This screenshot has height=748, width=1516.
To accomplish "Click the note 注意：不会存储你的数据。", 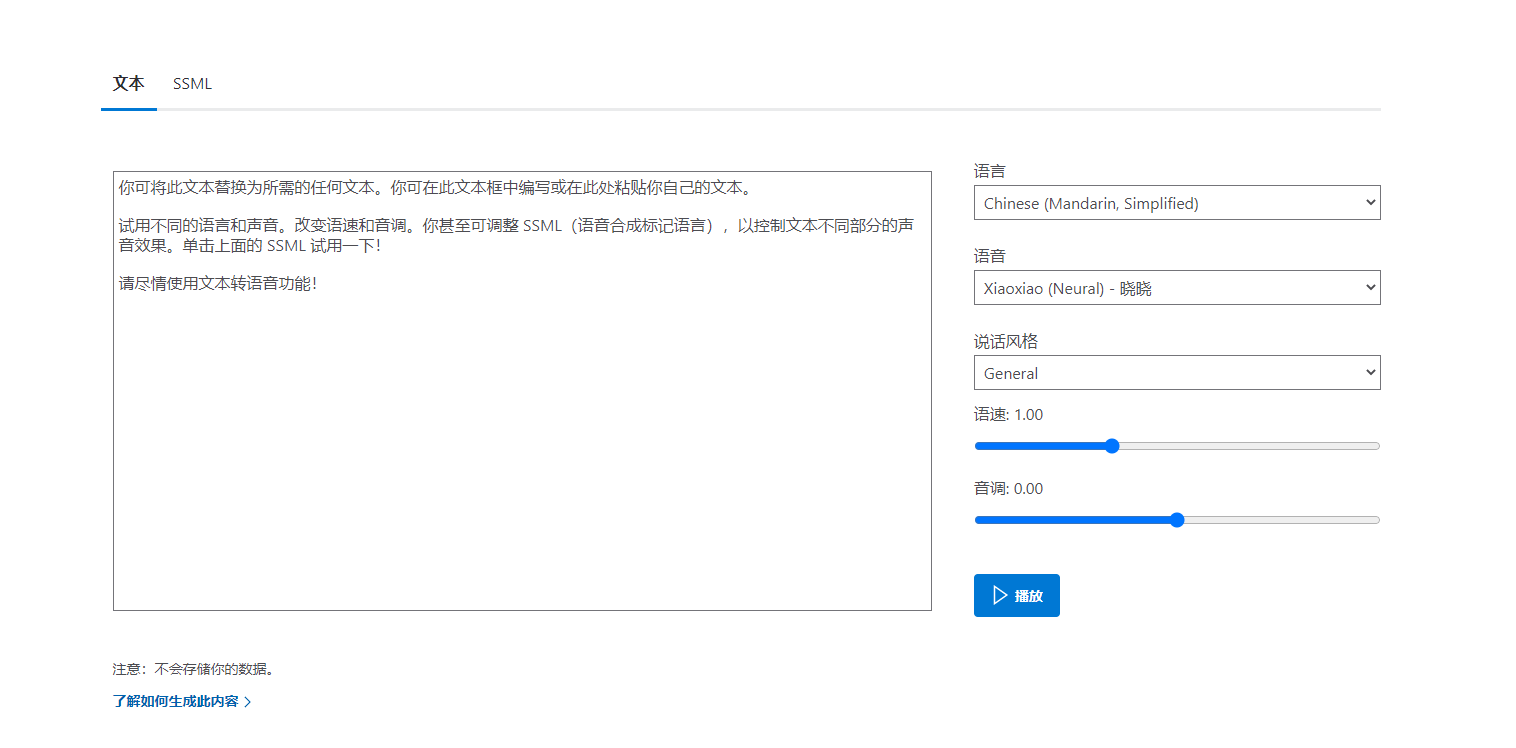I will [194, 669].
